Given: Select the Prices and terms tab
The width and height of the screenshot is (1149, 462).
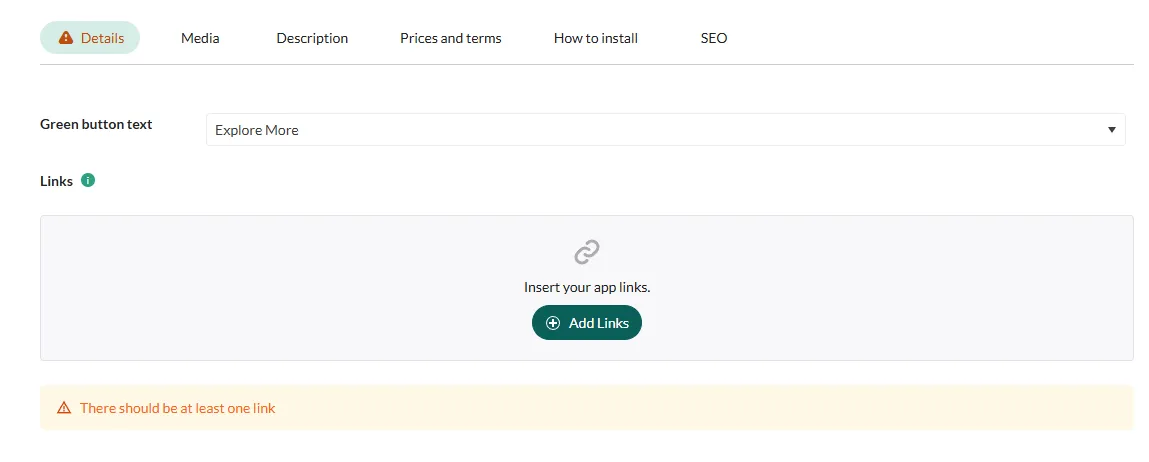Looking at the screenshot, I should (x=450, y=38).
